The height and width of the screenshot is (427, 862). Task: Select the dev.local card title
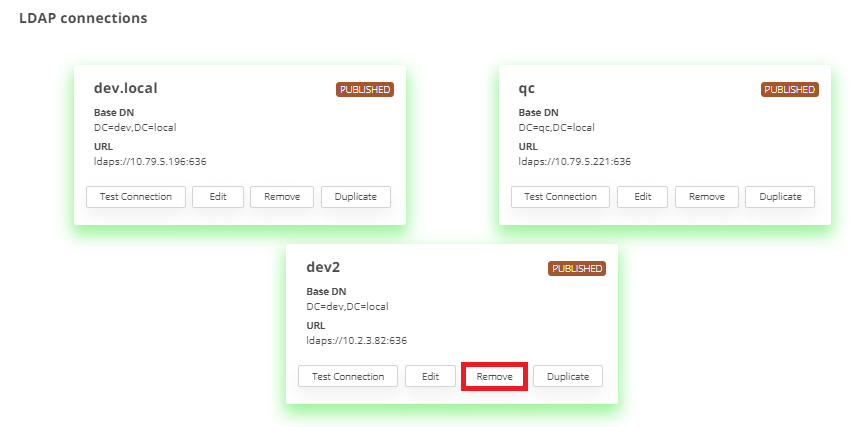125,88
